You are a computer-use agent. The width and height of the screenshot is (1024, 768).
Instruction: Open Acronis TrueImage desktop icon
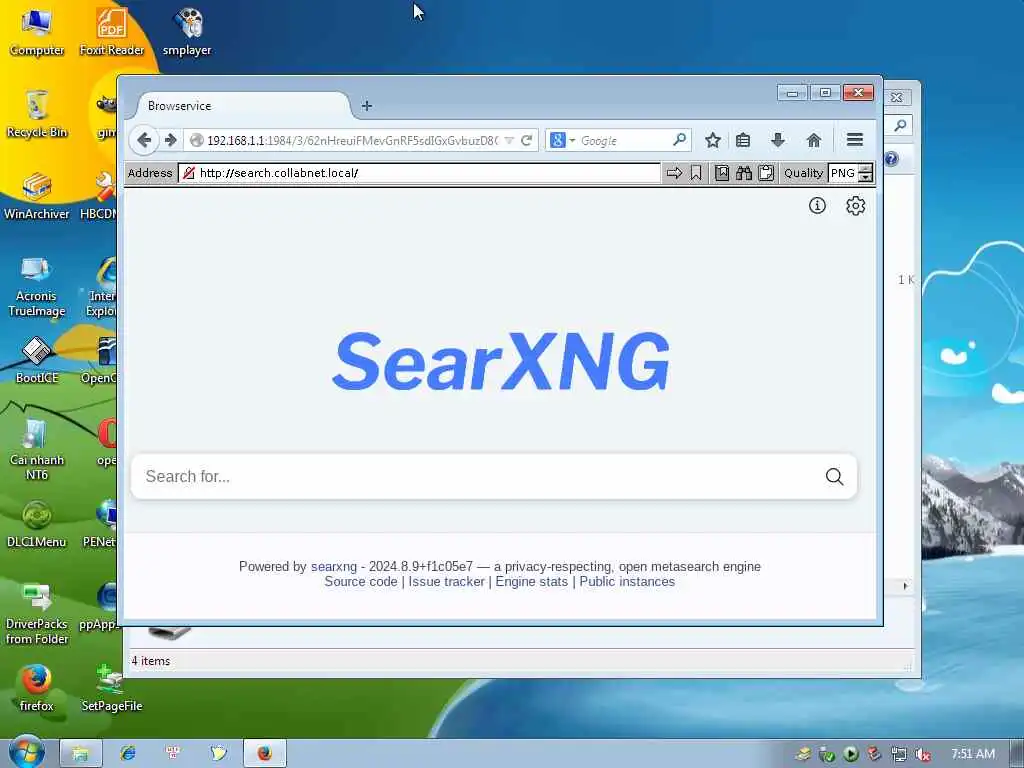(37, 286)
